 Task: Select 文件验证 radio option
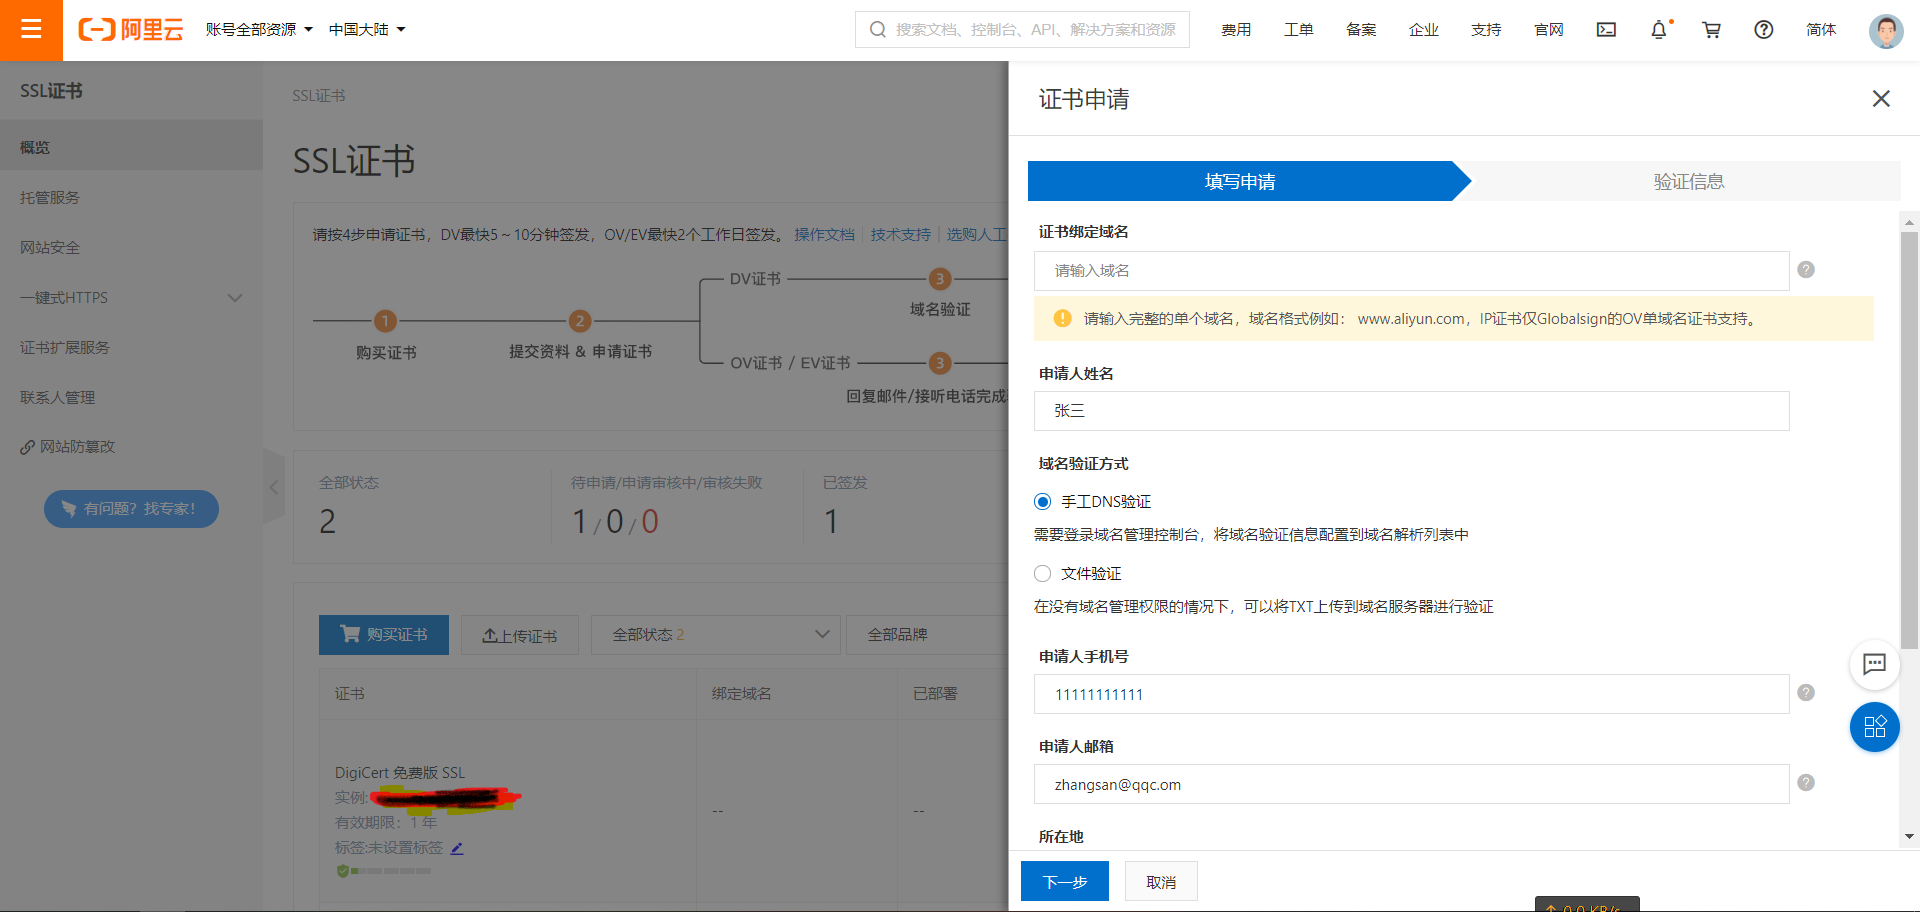click(1042, 574)
